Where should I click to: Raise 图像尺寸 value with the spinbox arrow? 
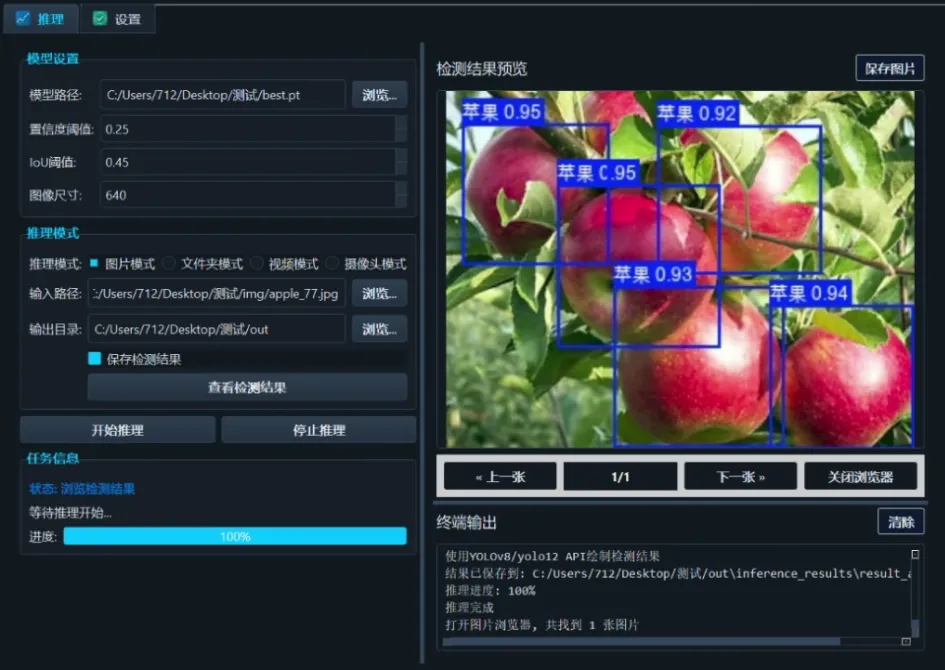(402, 190)
